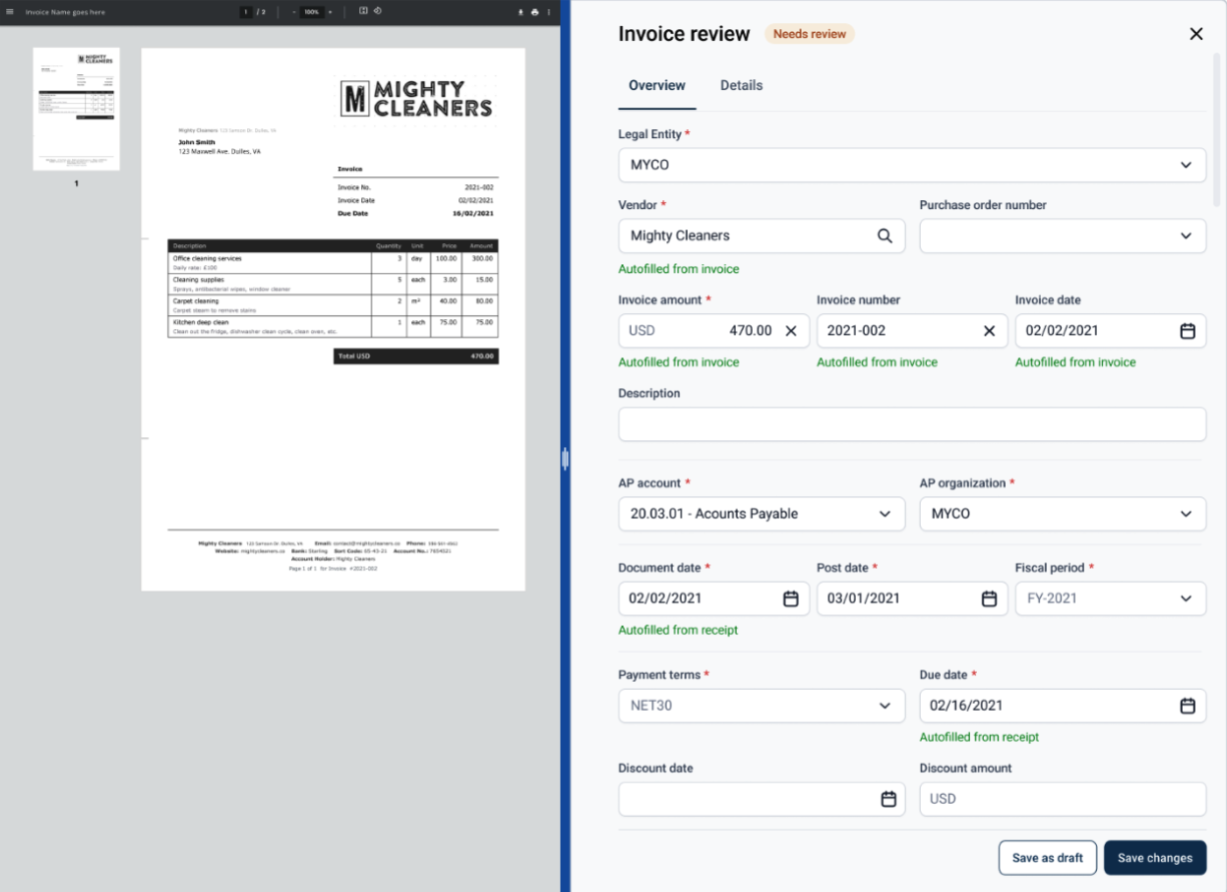The width and height of the screenshot is (1227, 892).
Task: Open the Due date calendar picker
Action: (1186, 705)
